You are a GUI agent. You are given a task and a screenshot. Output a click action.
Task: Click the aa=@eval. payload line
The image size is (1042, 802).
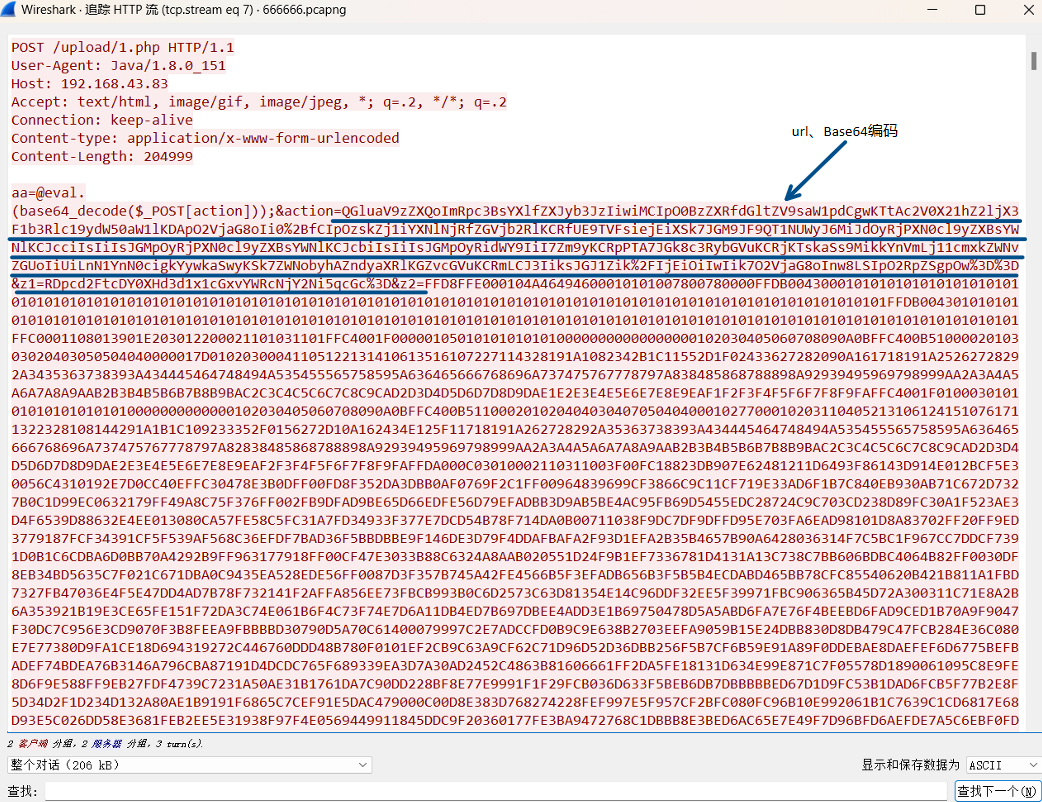[48, 192]
